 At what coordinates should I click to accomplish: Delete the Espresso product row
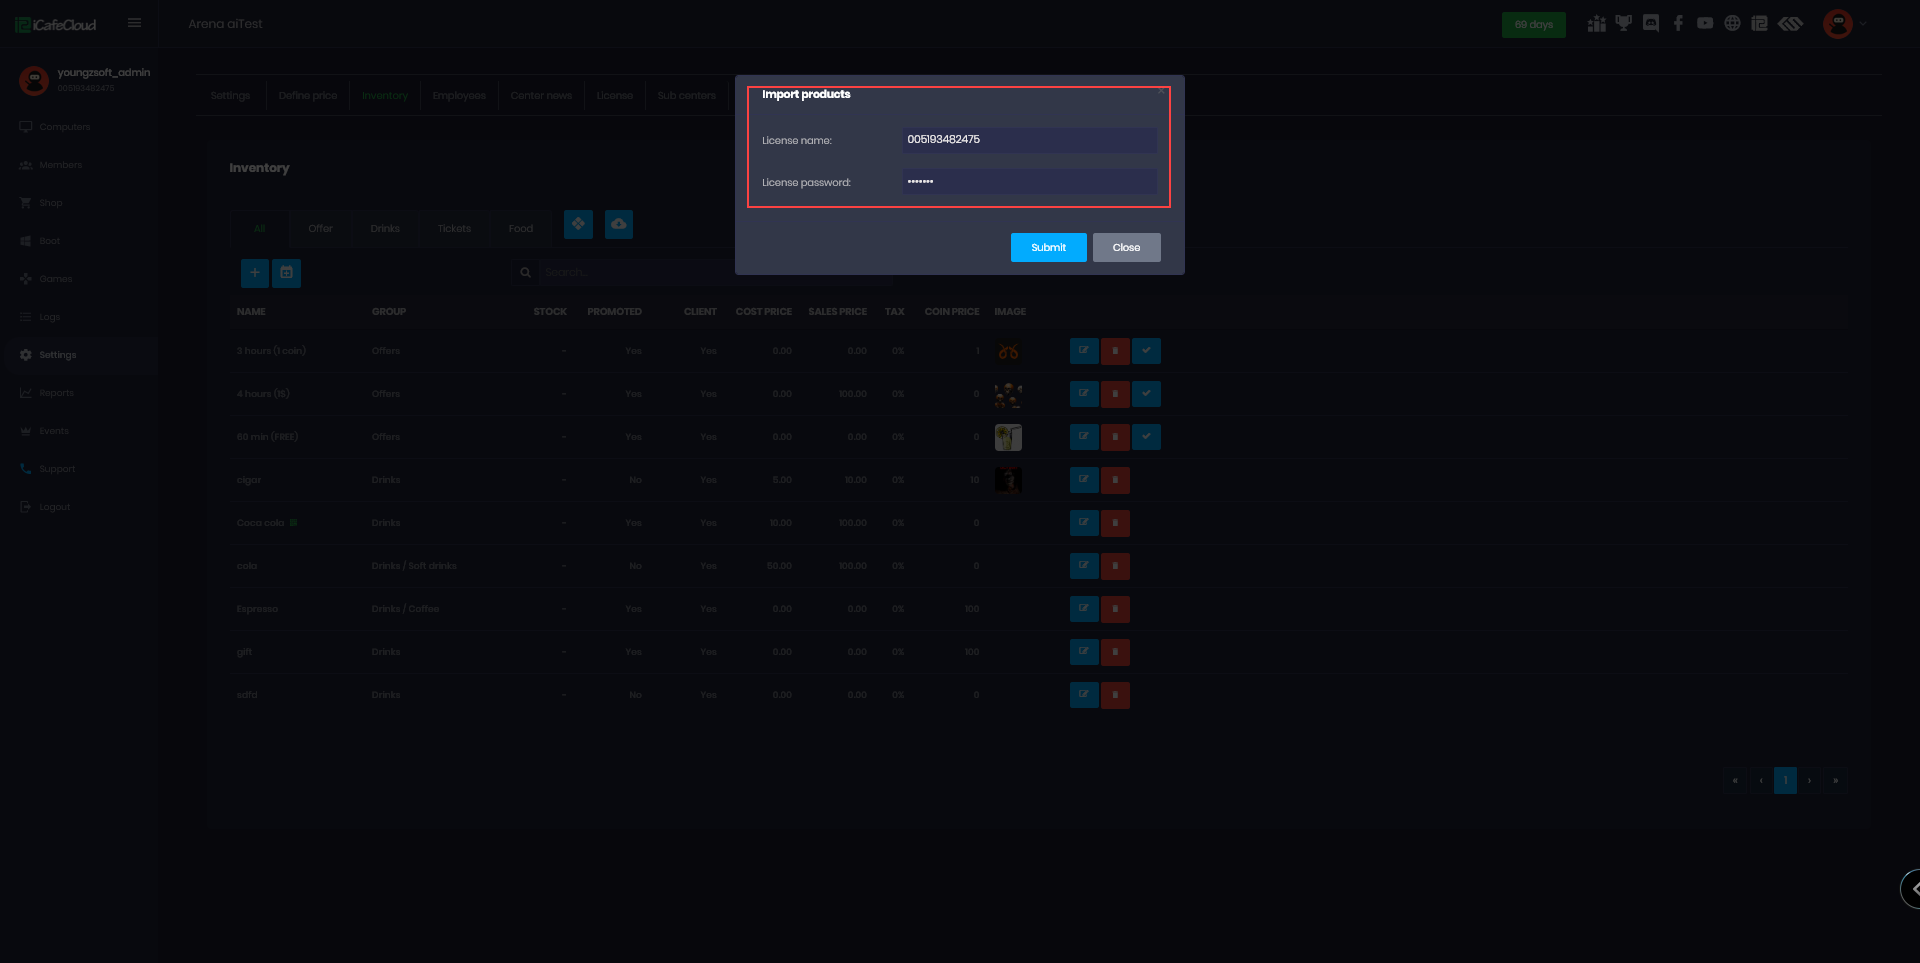(x=1115, y=609)
